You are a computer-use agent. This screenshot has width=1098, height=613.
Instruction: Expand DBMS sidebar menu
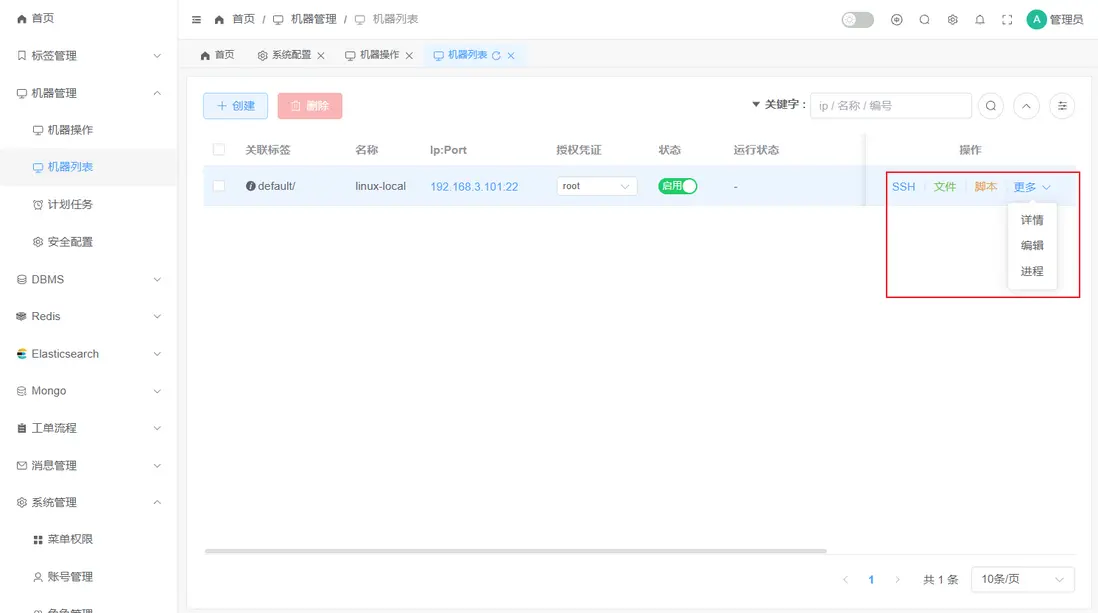point(88,279)
